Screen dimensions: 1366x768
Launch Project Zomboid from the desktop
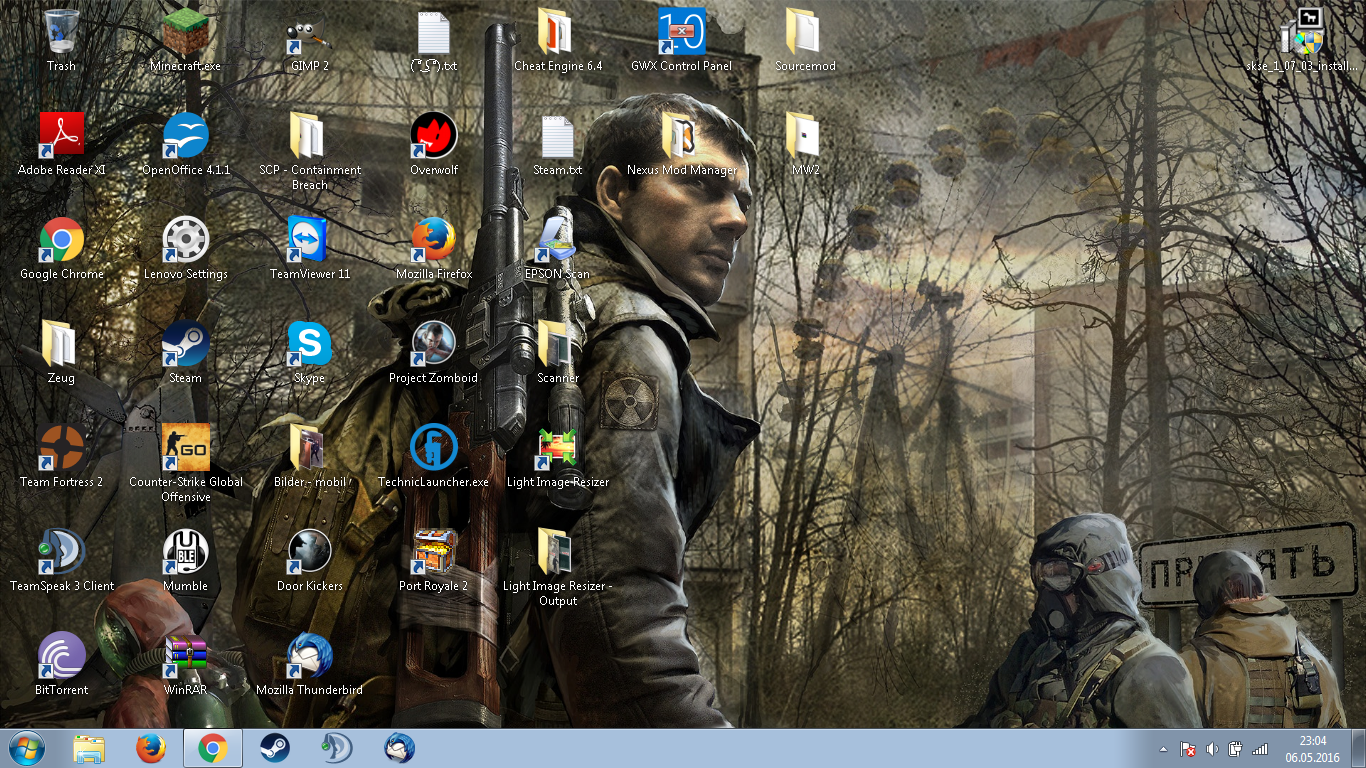pos(434,346)
